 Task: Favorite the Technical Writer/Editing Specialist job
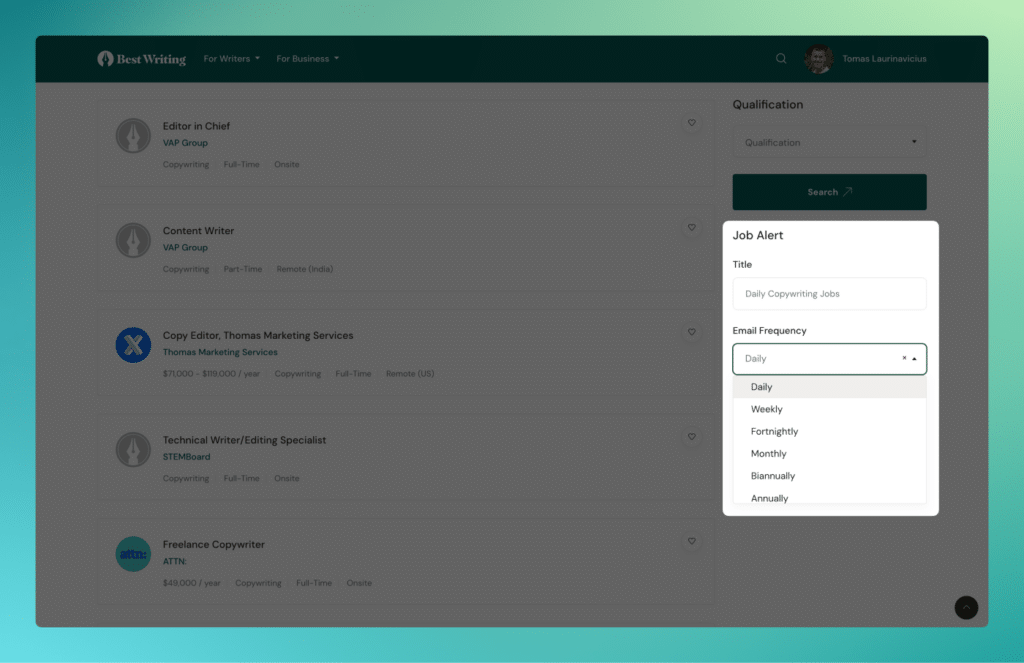click(x=692, y=436)
